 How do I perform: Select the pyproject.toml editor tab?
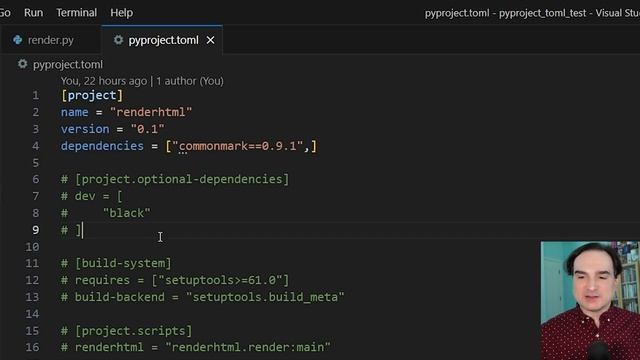[163, 40]
